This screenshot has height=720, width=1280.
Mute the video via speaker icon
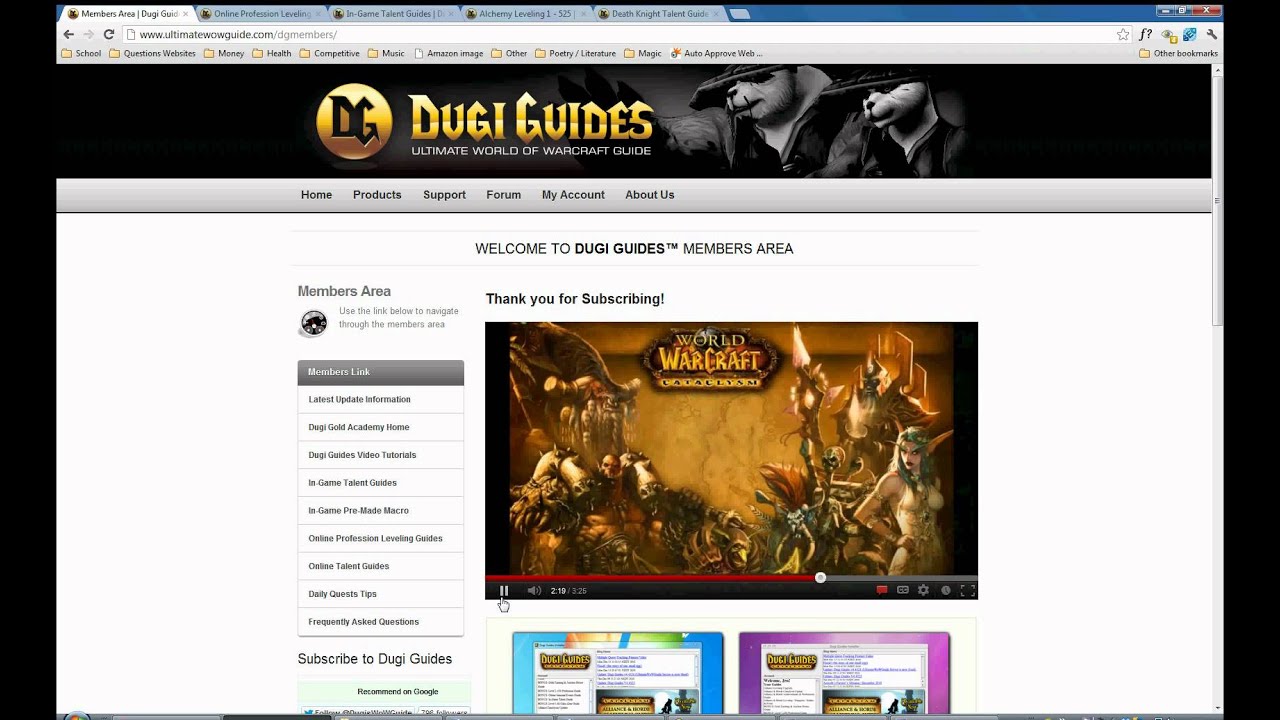534,590
